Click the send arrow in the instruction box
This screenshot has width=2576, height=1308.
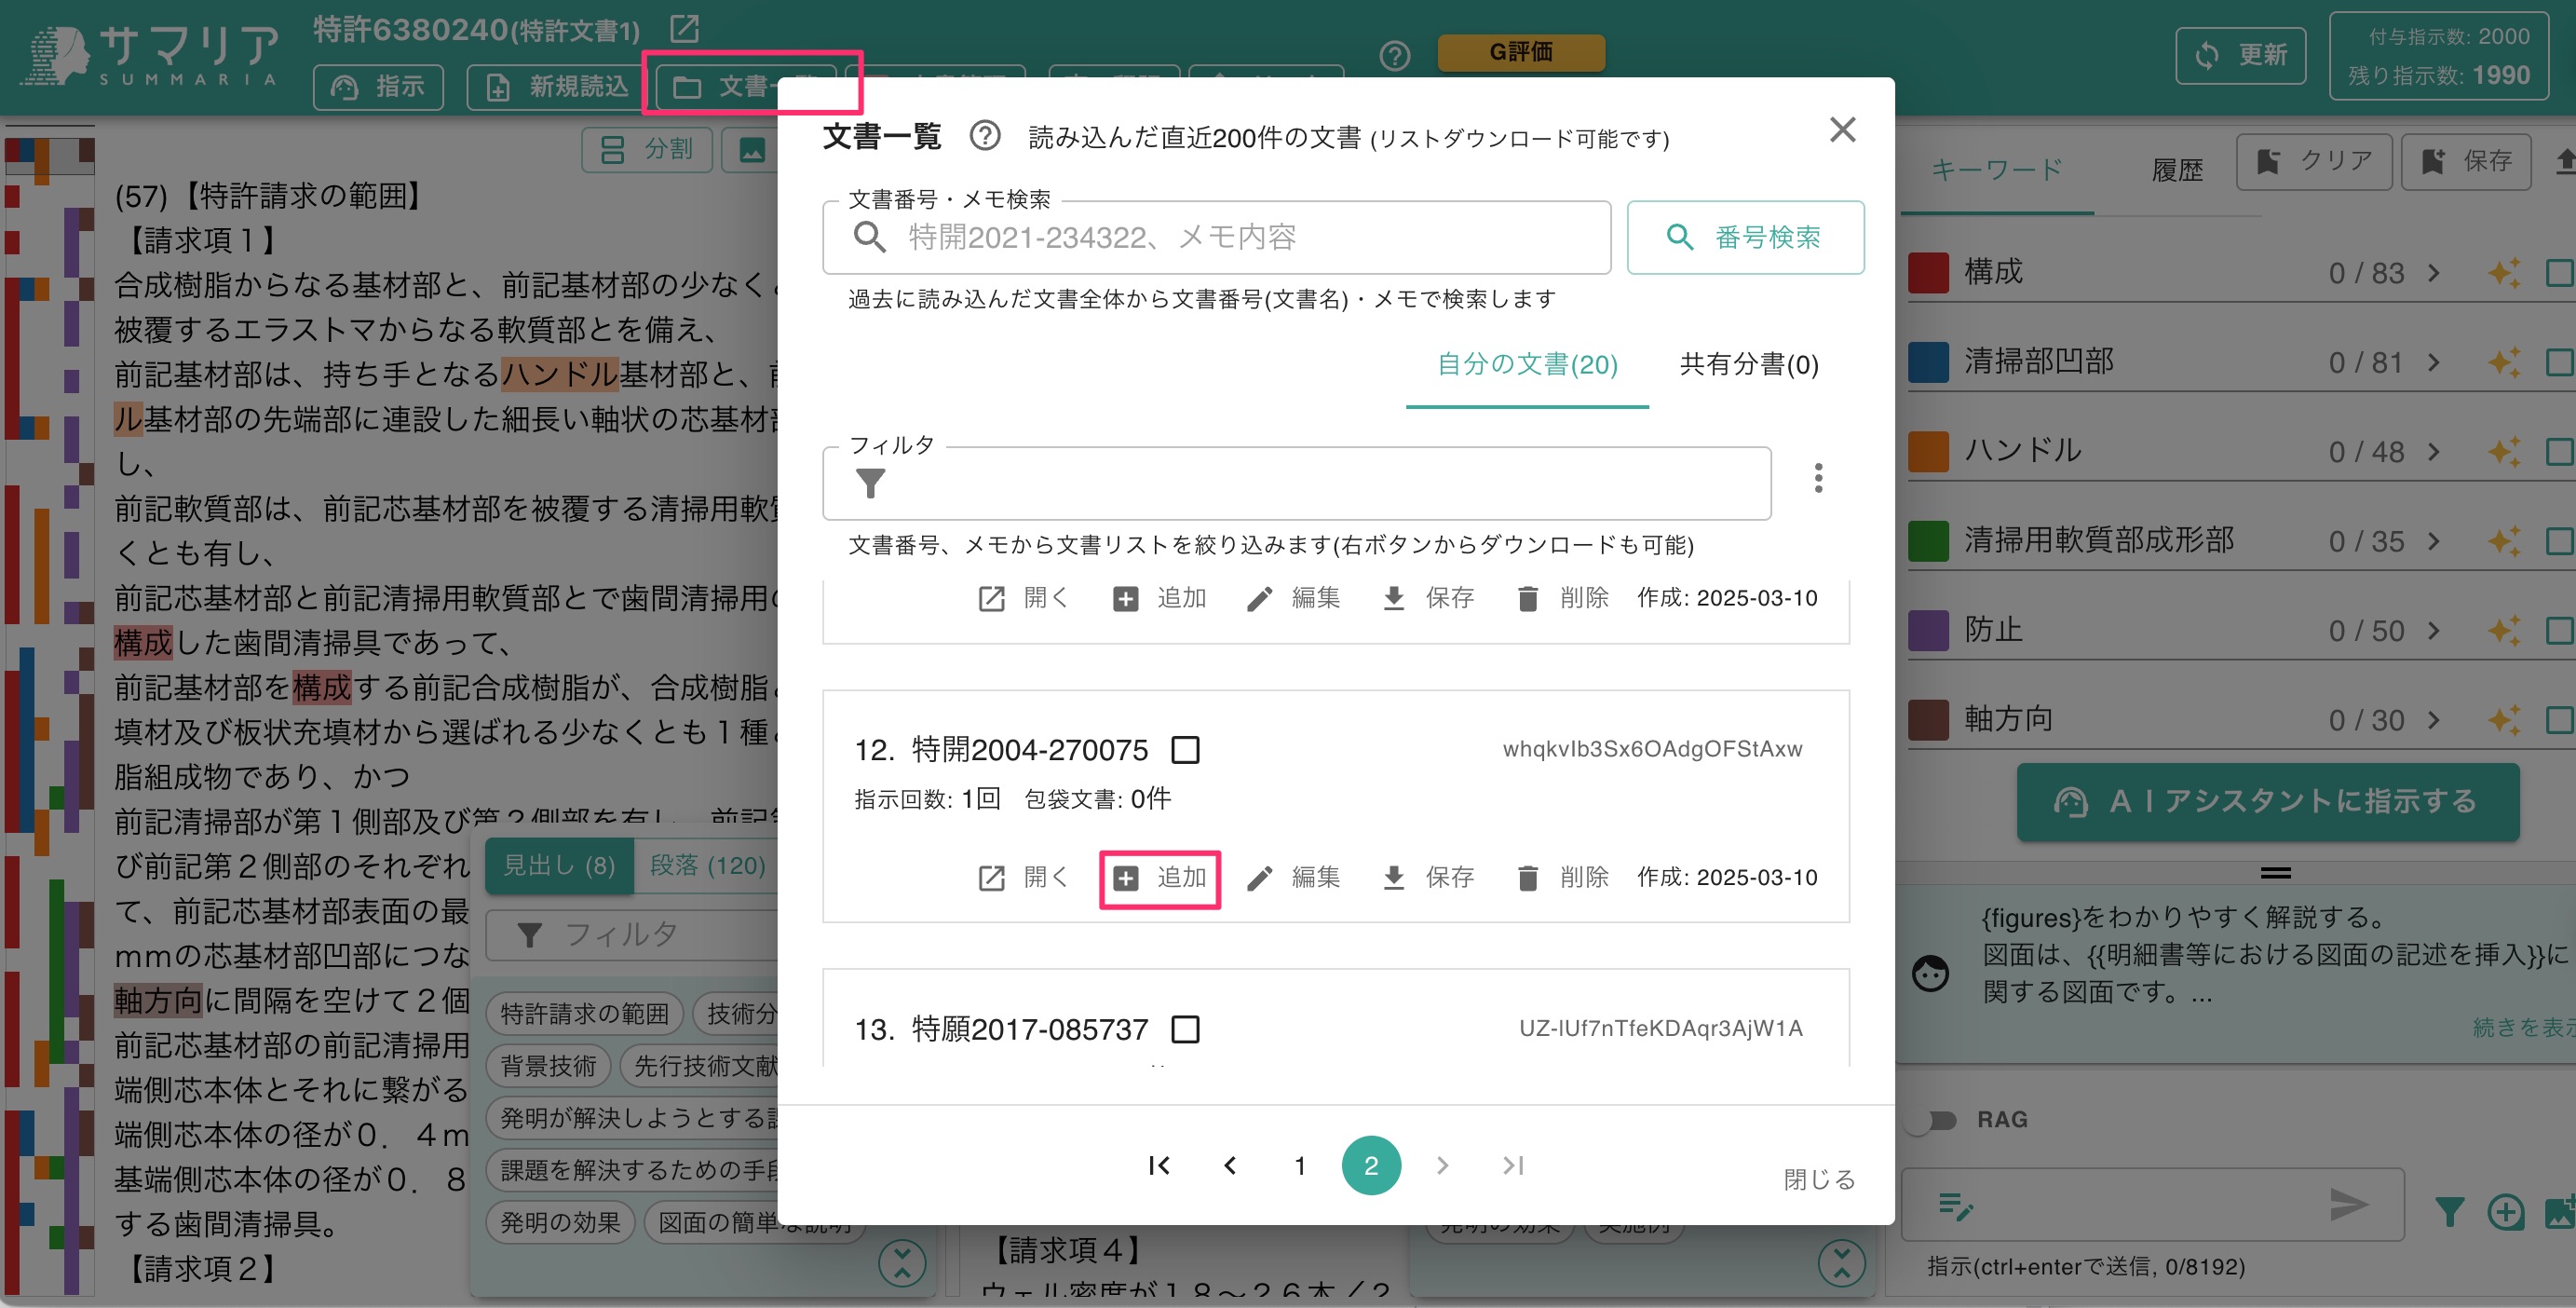[2349, 1205]
